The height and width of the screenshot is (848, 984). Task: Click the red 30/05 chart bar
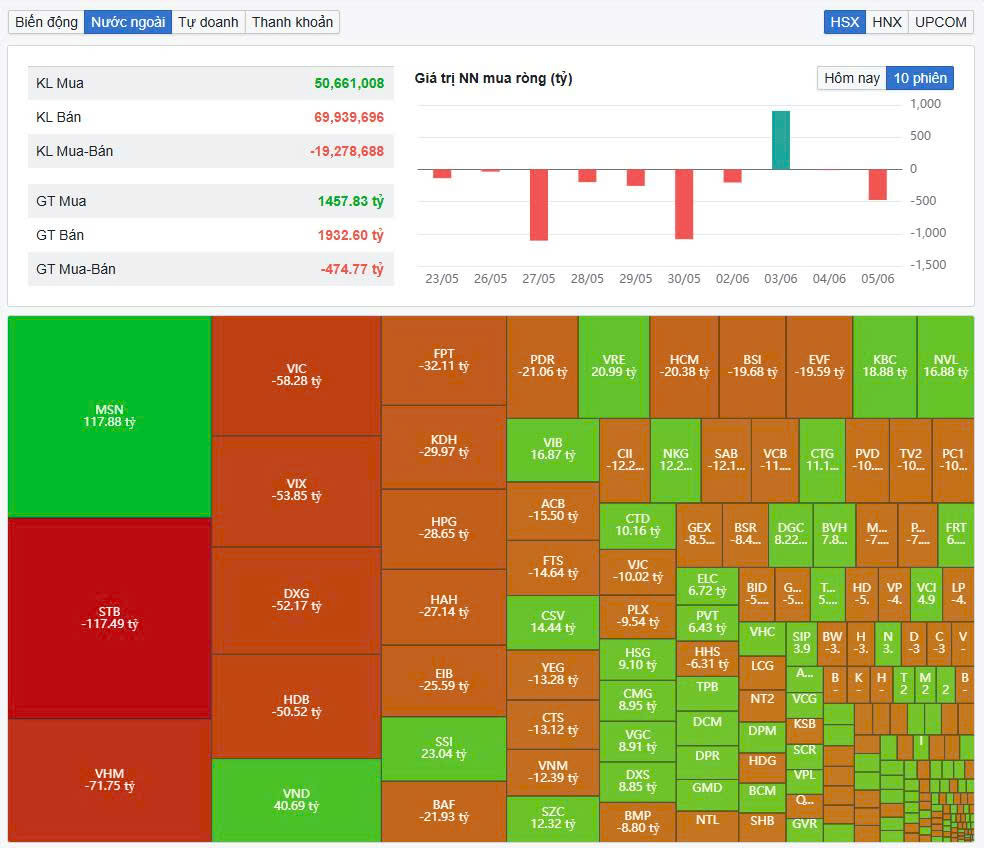[x=684, y=203]
